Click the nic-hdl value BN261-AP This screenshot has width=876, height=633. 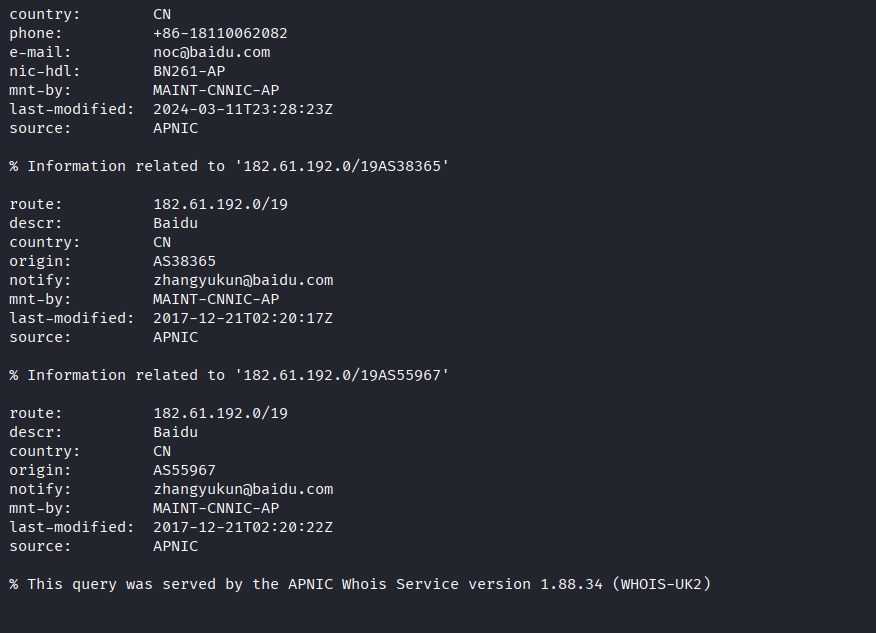(x=189, y=71)
